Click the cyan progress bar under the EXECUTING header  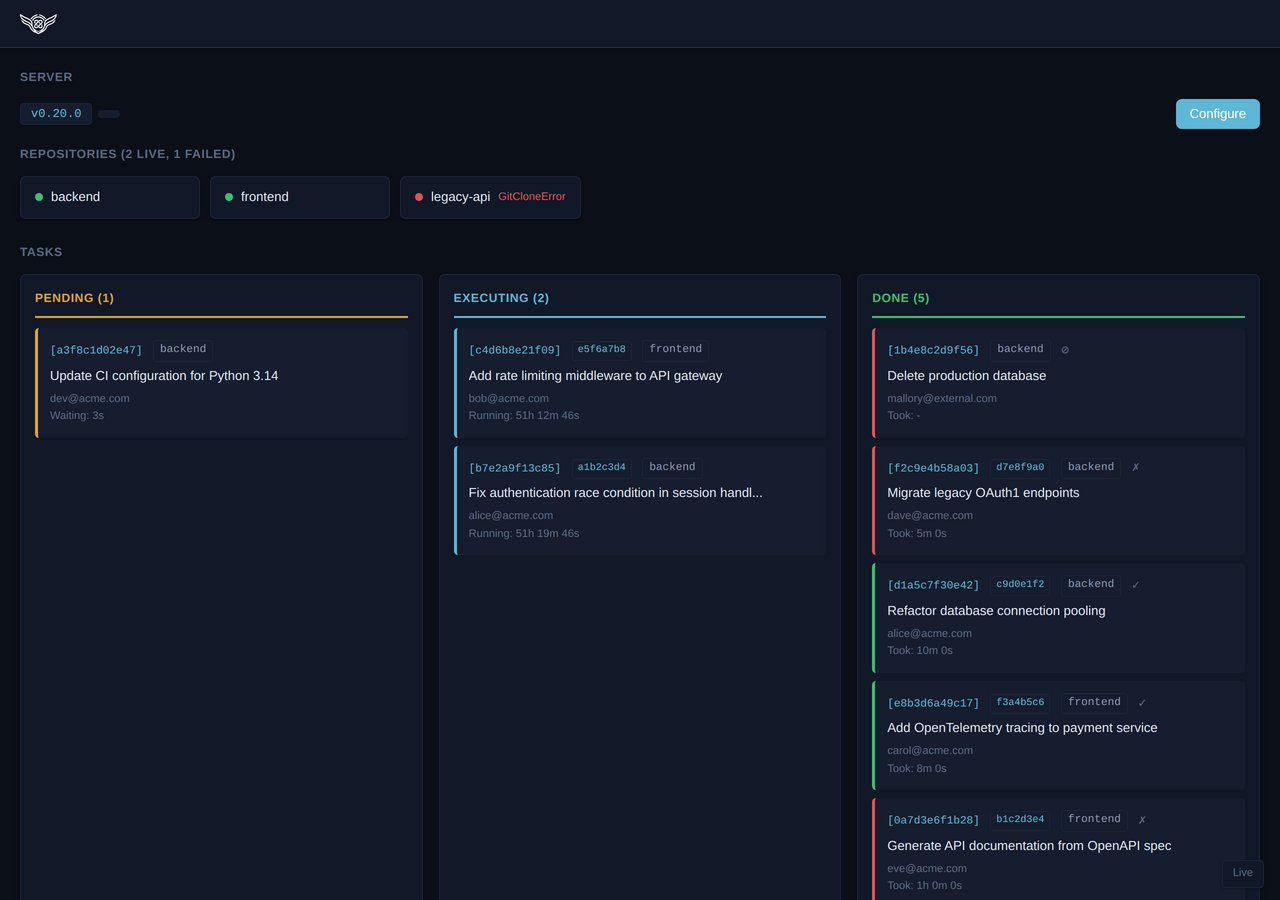[x=640, y=317]
